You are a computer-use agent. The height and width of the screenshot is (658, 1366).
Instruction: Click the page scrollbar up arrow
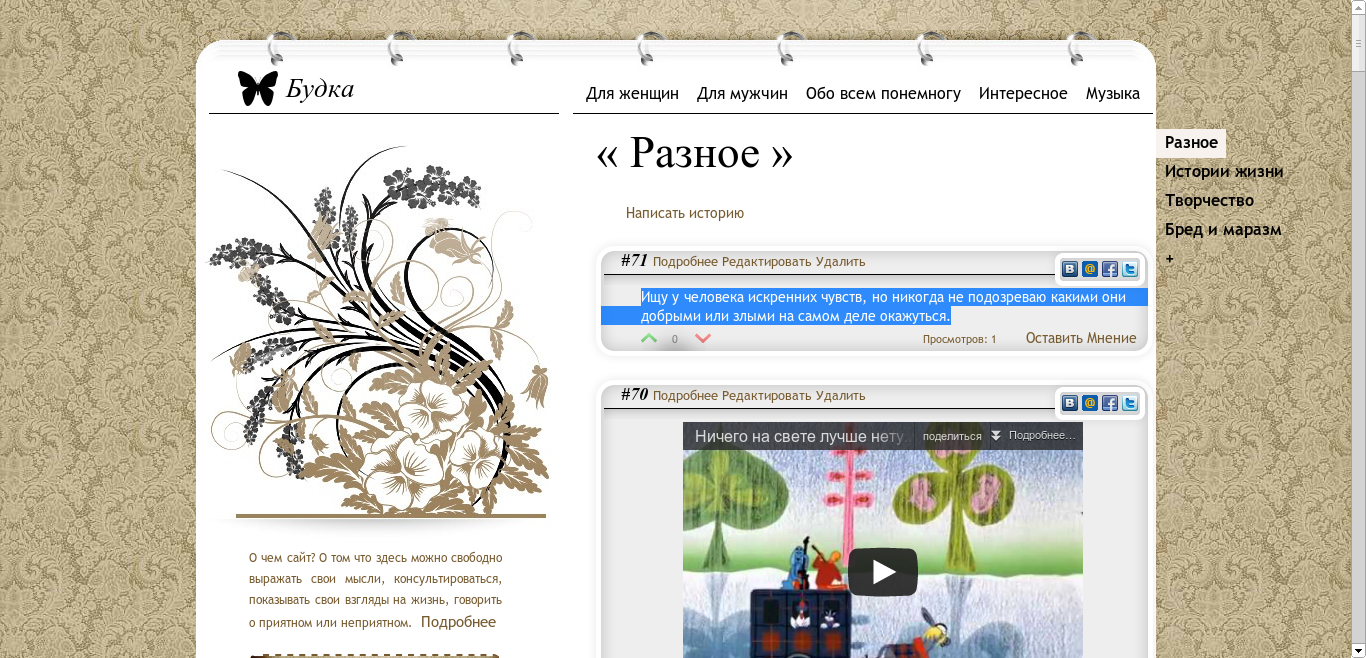pyautogui.click(x=1358, y=8)
